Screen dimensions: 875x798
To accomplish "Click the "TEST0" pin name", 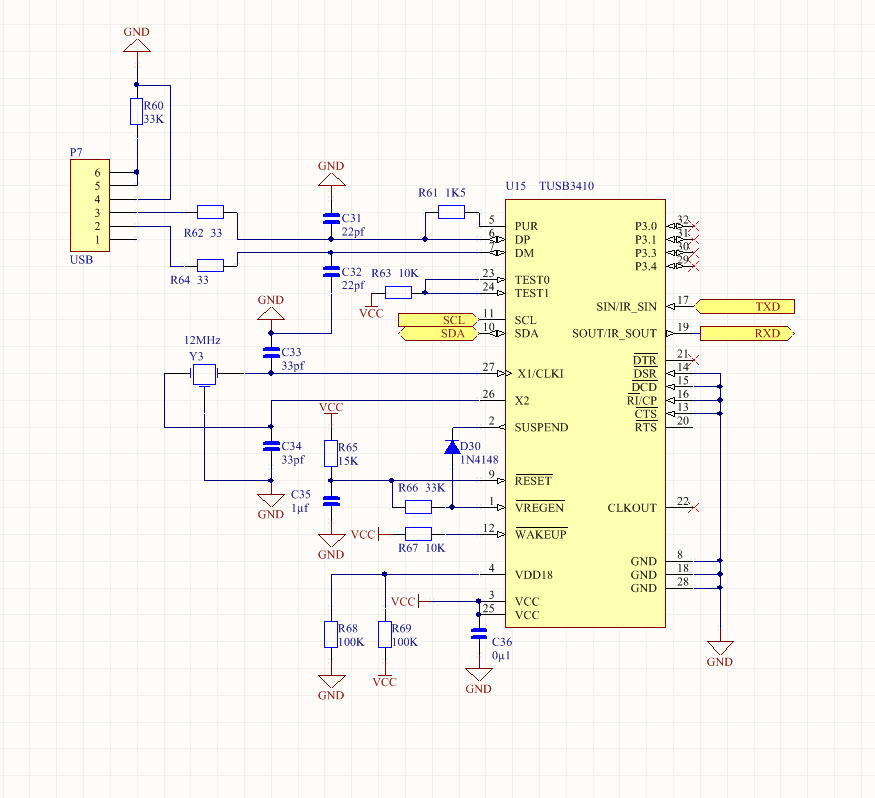I will tap(532, 280).
